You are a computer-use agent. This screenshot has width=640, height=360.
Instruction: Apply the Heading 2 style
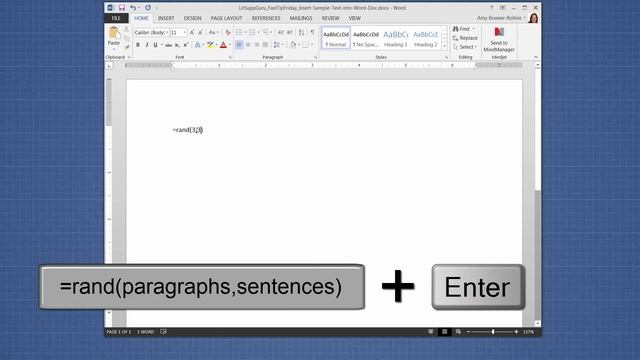tap(426, 38)
